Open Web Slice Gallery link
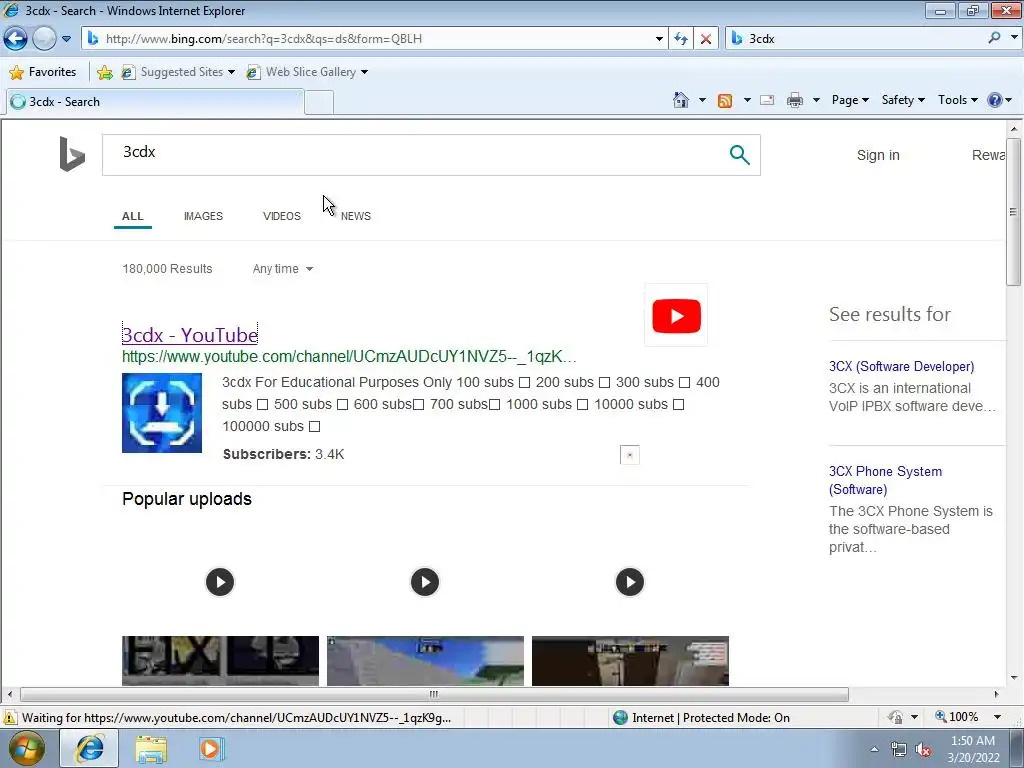The image size is (1024, 768). [307, 72]
